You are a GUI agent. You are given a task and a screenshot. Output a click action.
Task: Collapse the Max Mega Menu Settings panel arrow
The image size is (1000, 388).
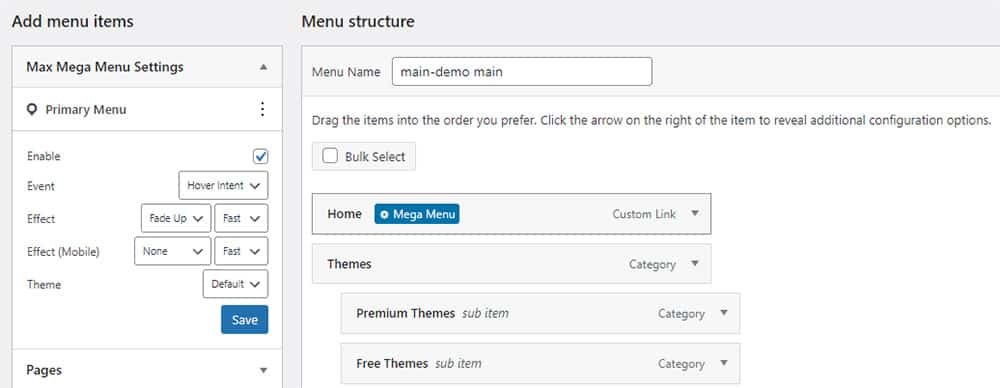[263, 67]
